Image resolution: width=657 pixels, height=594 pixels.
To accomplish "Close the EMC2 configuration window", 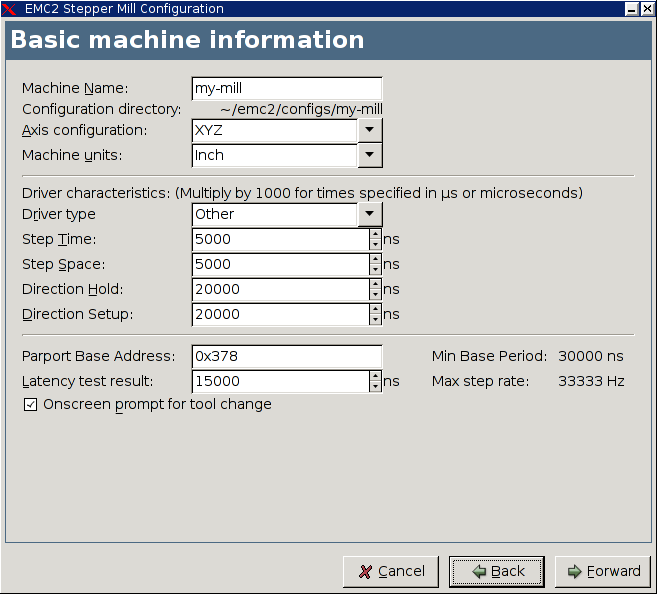I will pos(647,9).
